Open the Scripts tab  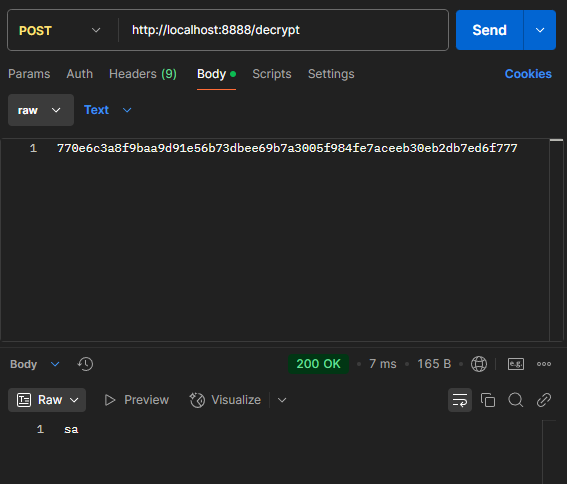point(272,74)
